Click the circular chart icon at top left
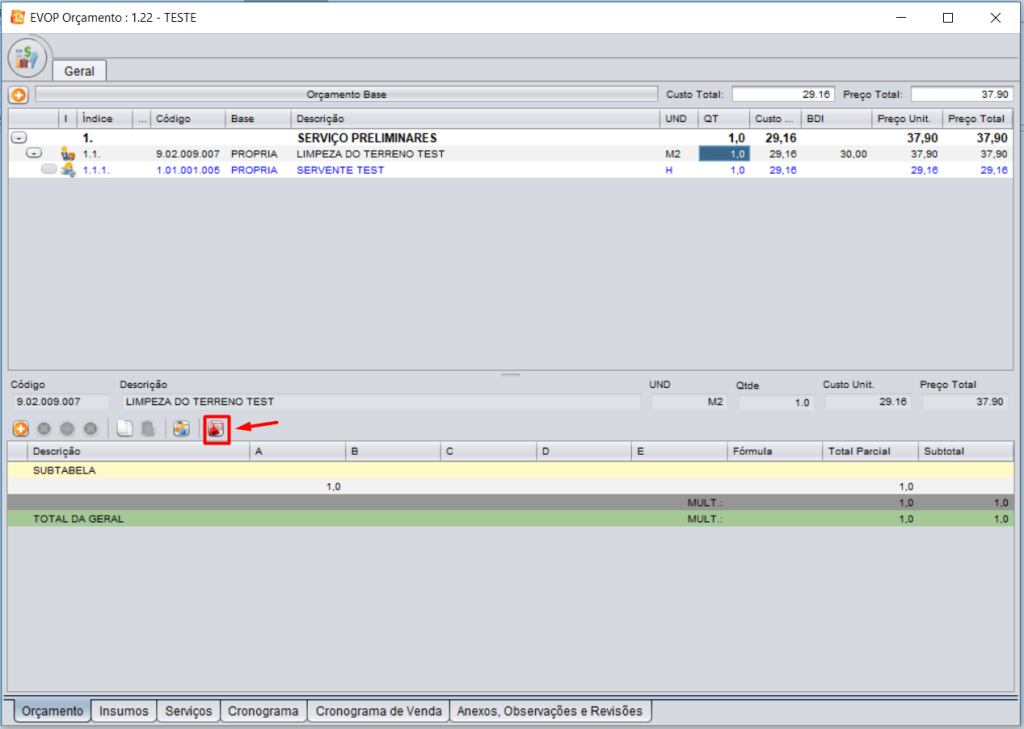 [x=27, y=57]
